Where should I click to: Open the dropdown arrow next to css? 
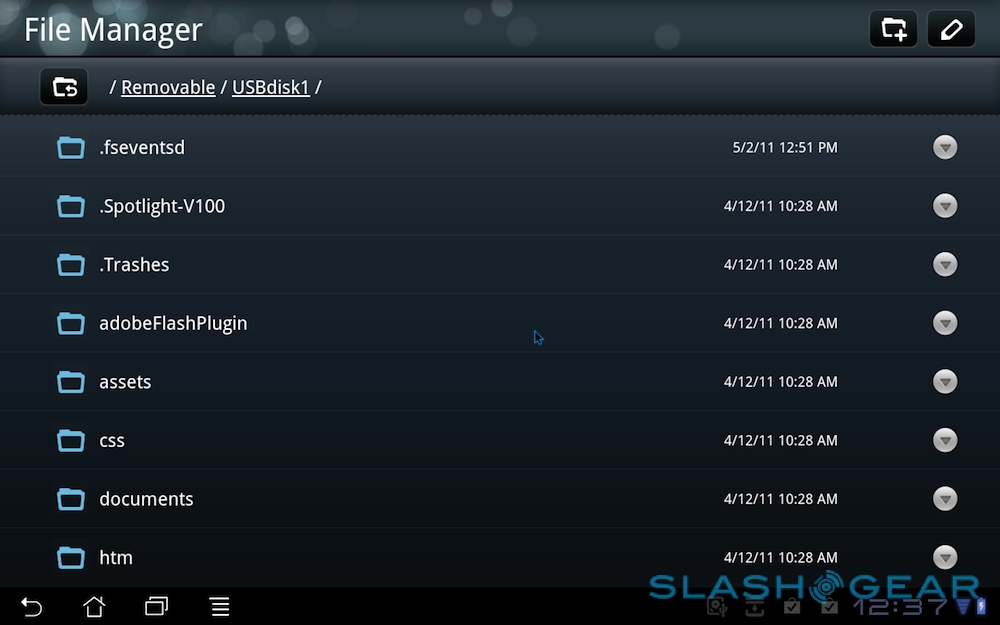pyautogui.click(x=945, y=440)
